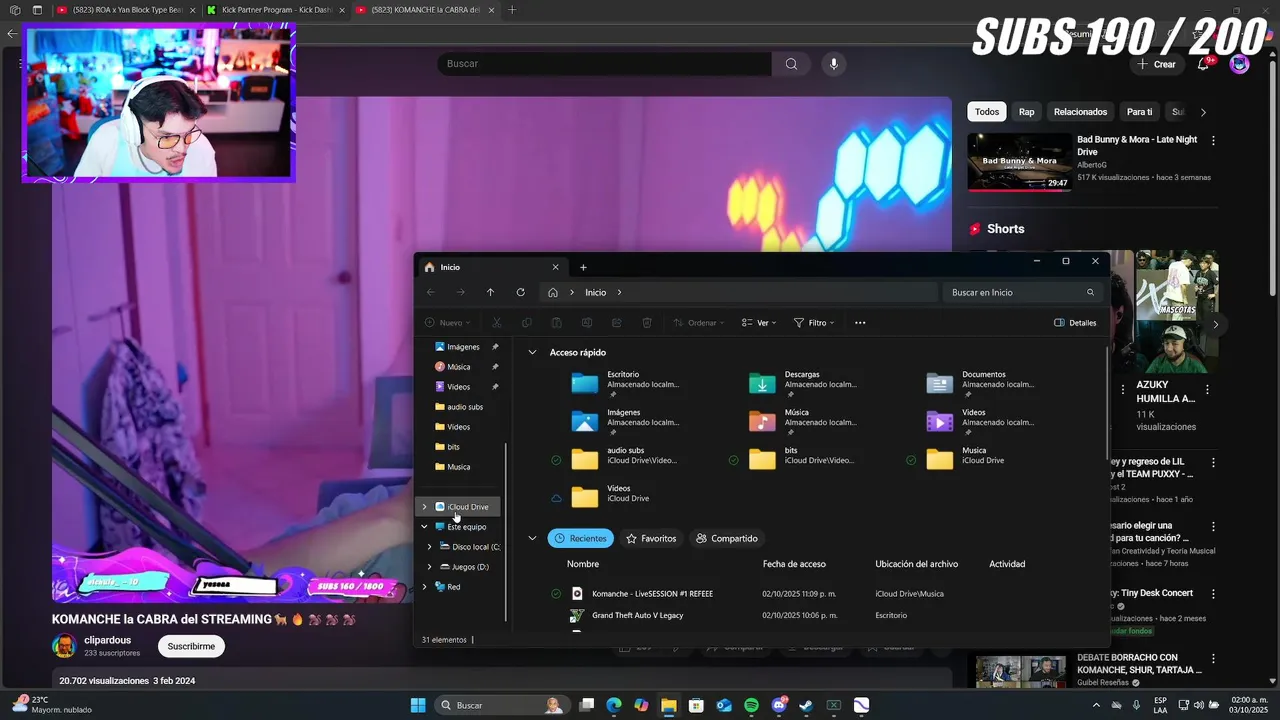Select Komanche - LiveSESSION #1 REFEEE file
The height and width of the screenshot is (720, 1280).
pos(652,594)
